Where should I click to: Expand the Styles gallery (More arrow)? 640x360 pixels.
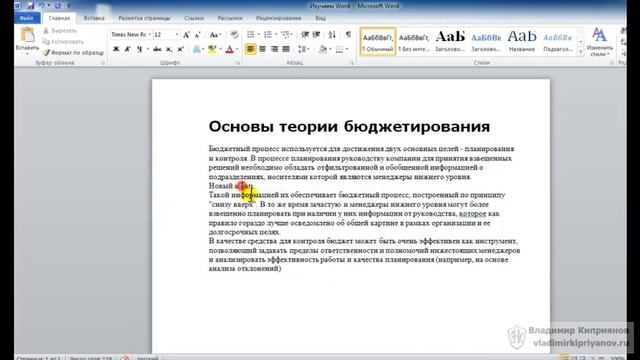click(580, 52)
